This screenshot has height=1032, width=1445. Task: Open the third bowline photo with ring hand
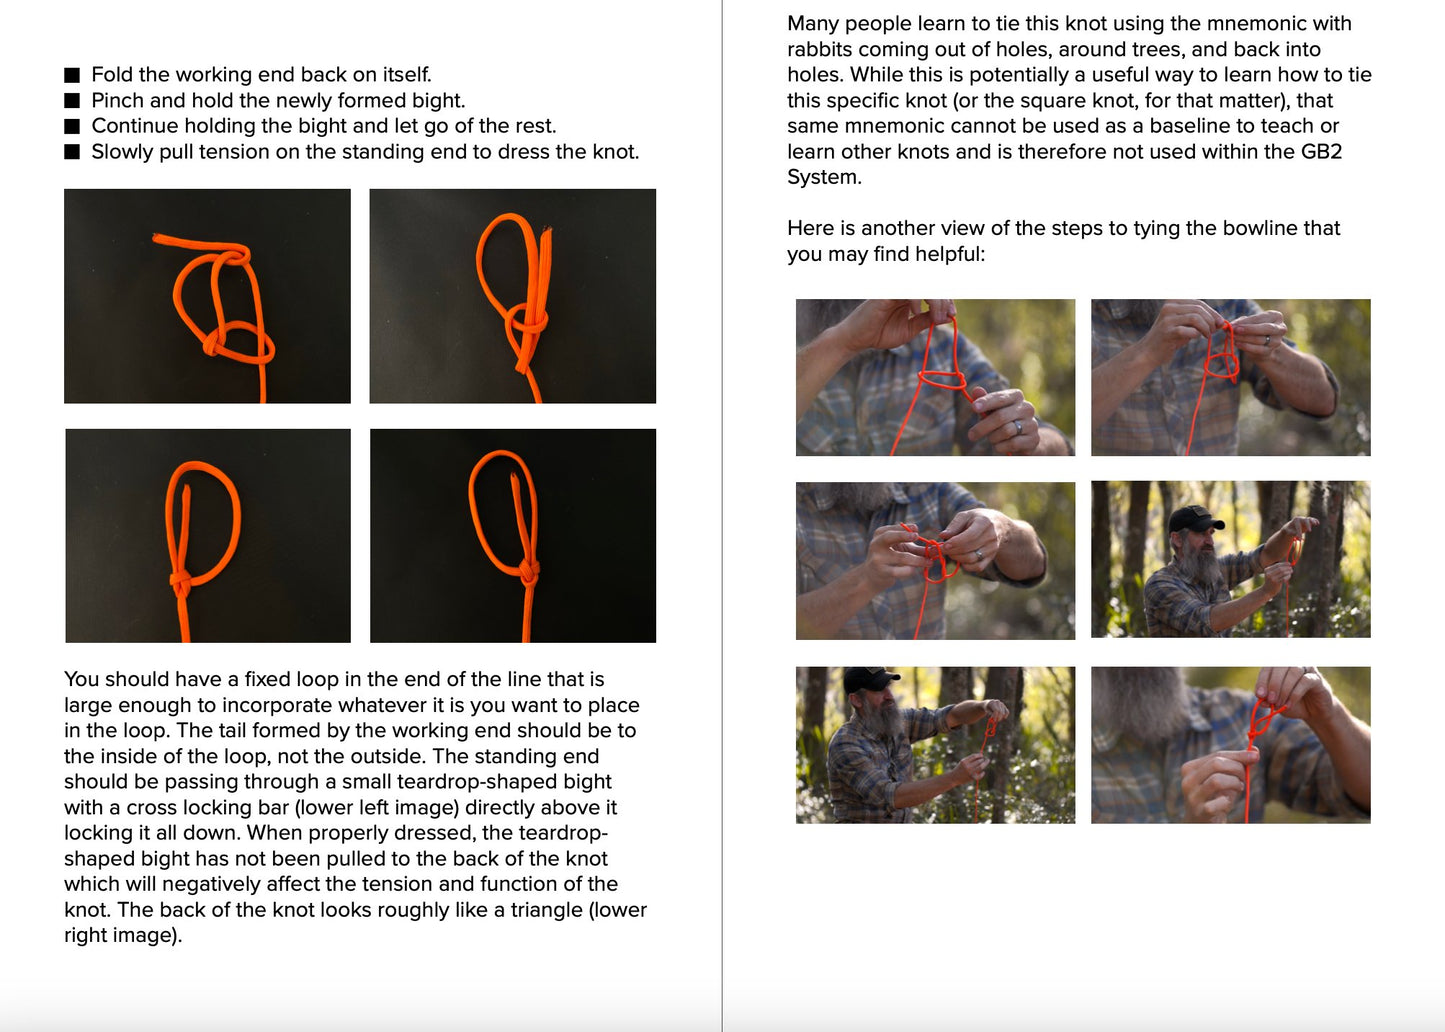point(935,560)
